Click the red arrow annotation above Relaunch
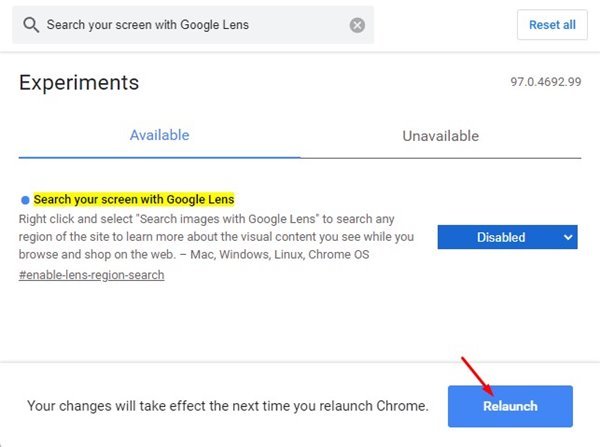This screenshot has width=600, height=447. tap(477, 376)
